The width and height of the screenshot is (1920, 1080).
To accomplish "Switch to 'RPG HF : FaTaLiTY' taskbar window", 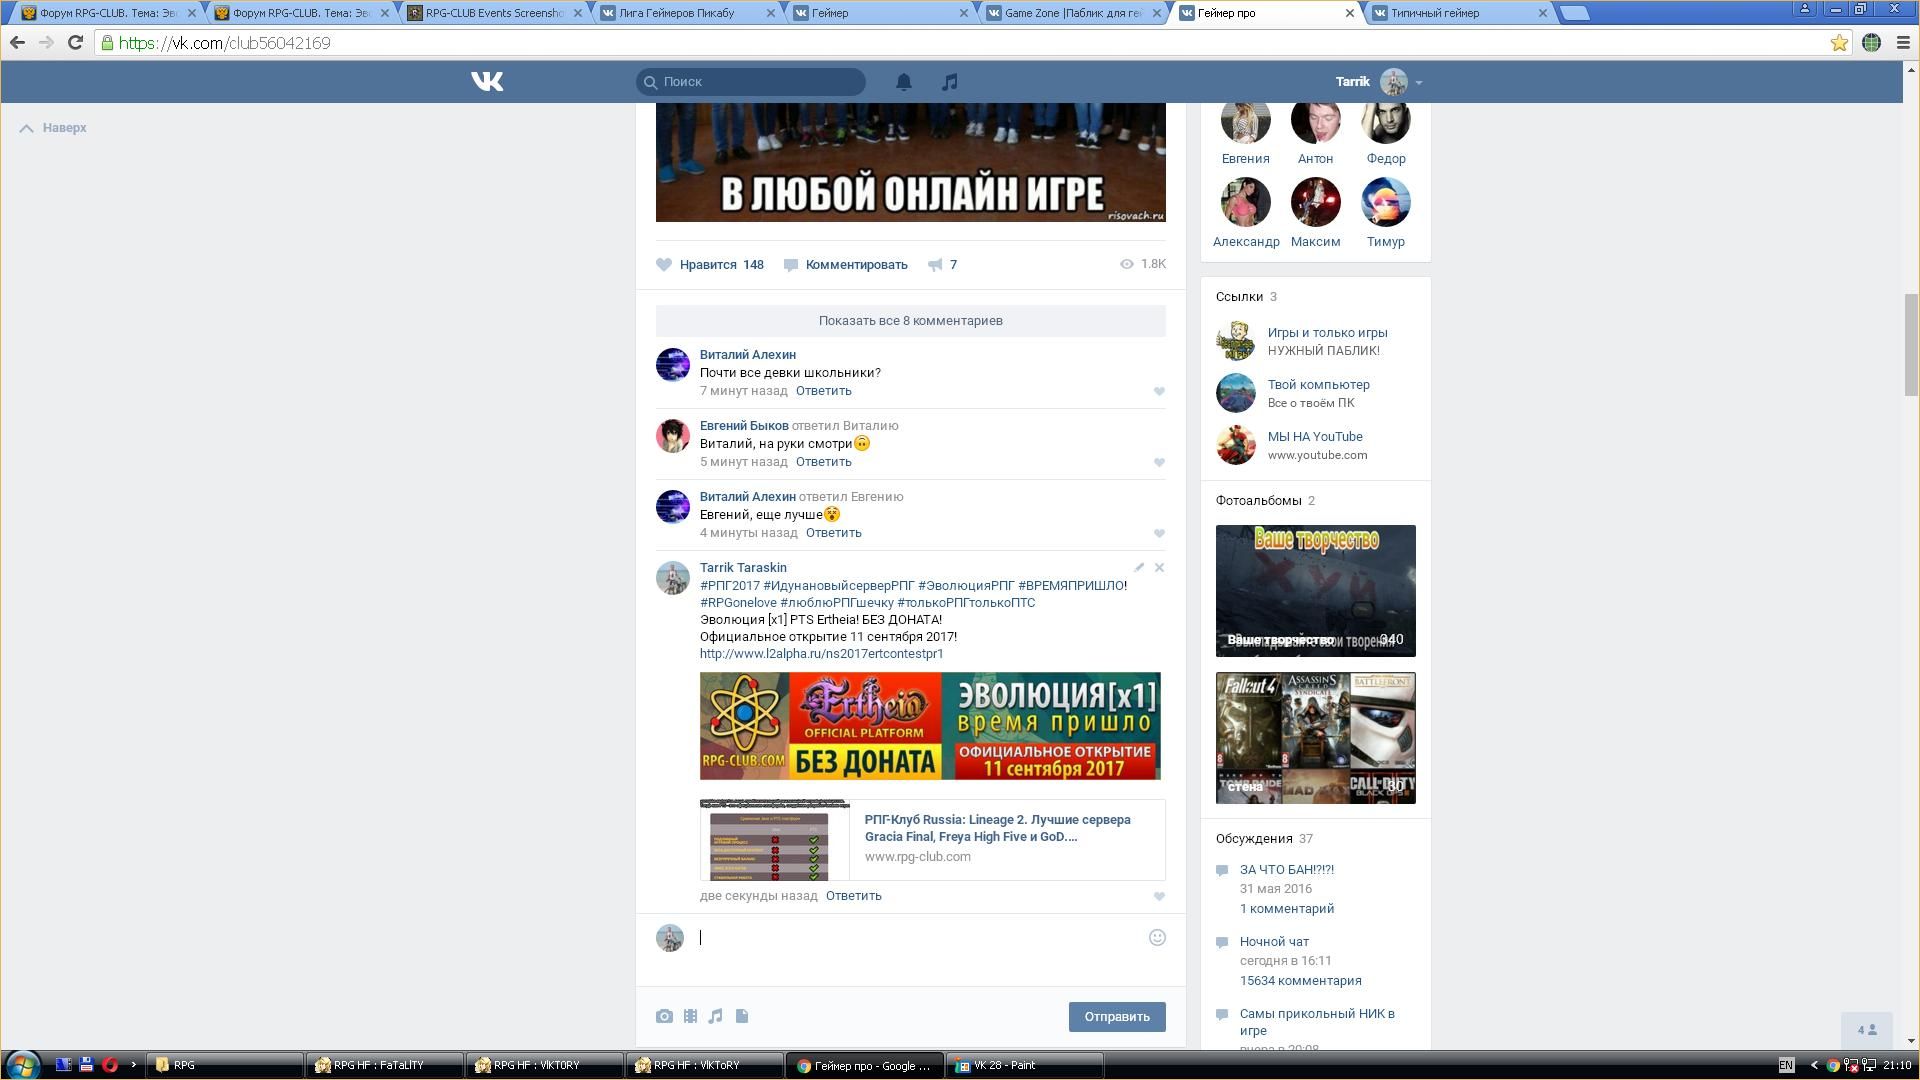I will [385, 1066].
